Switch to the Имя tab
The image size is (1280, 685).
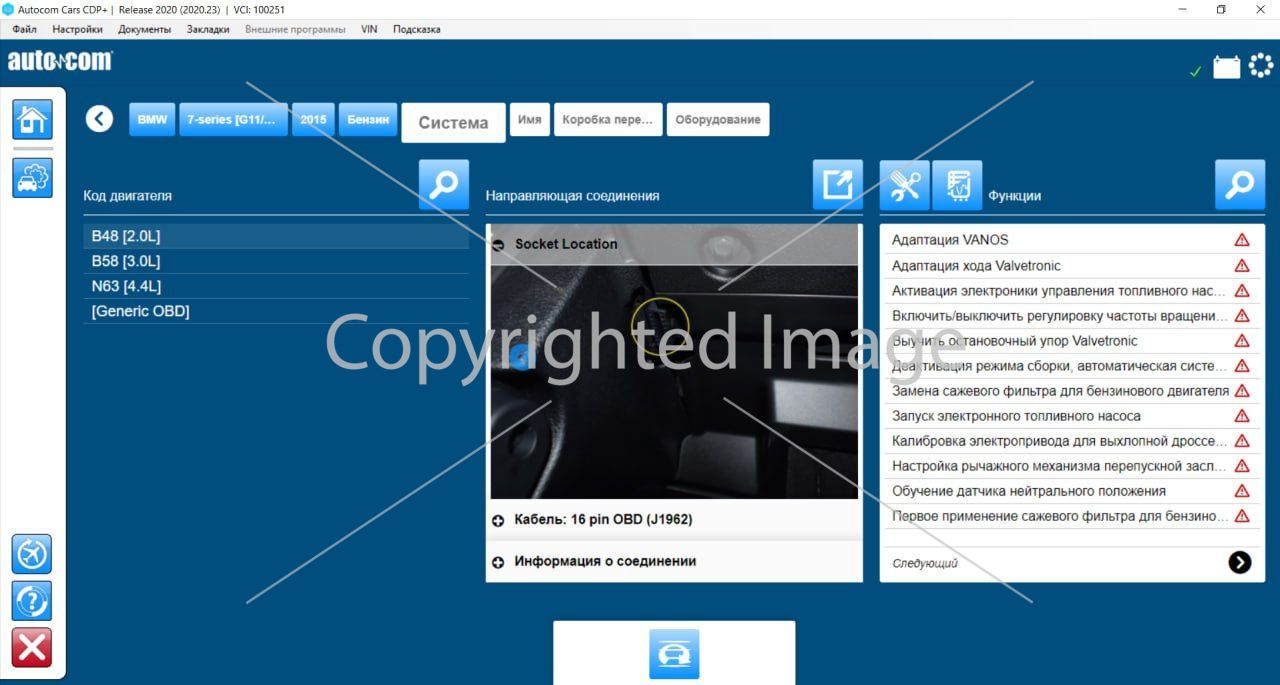(530, 119)
